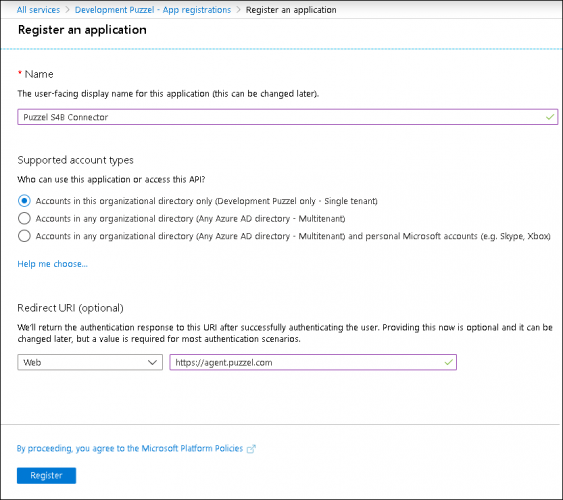Click the chevron after All services breadcrumb
The width and height of the screenshot is (563, 500).
(x=68, y=10)
